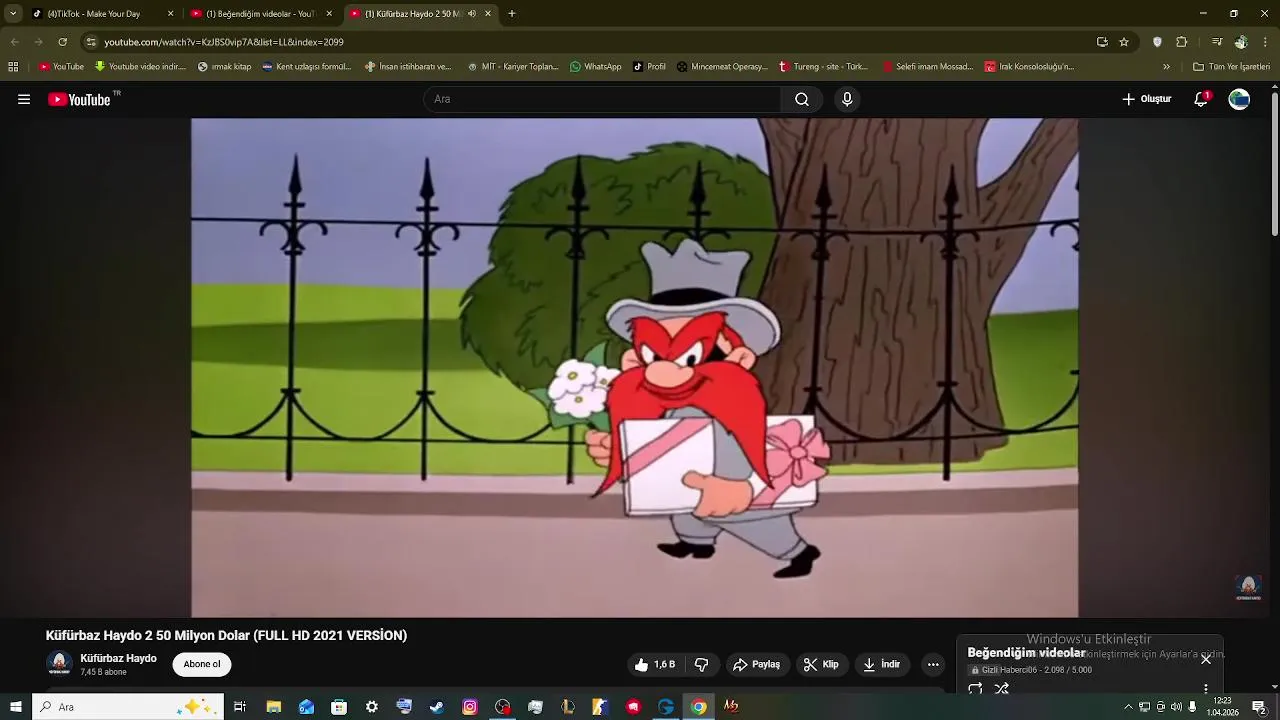Like the video (1,6 B)

click(x=655, y=664)
